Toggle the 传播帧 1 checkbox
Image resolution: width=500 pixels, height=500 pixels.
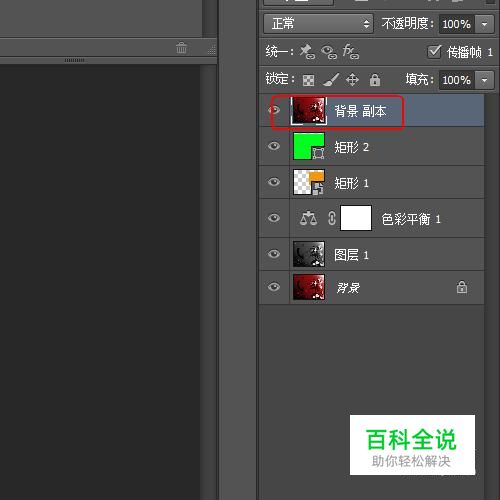pyautogui.click(x=434, y=51)
